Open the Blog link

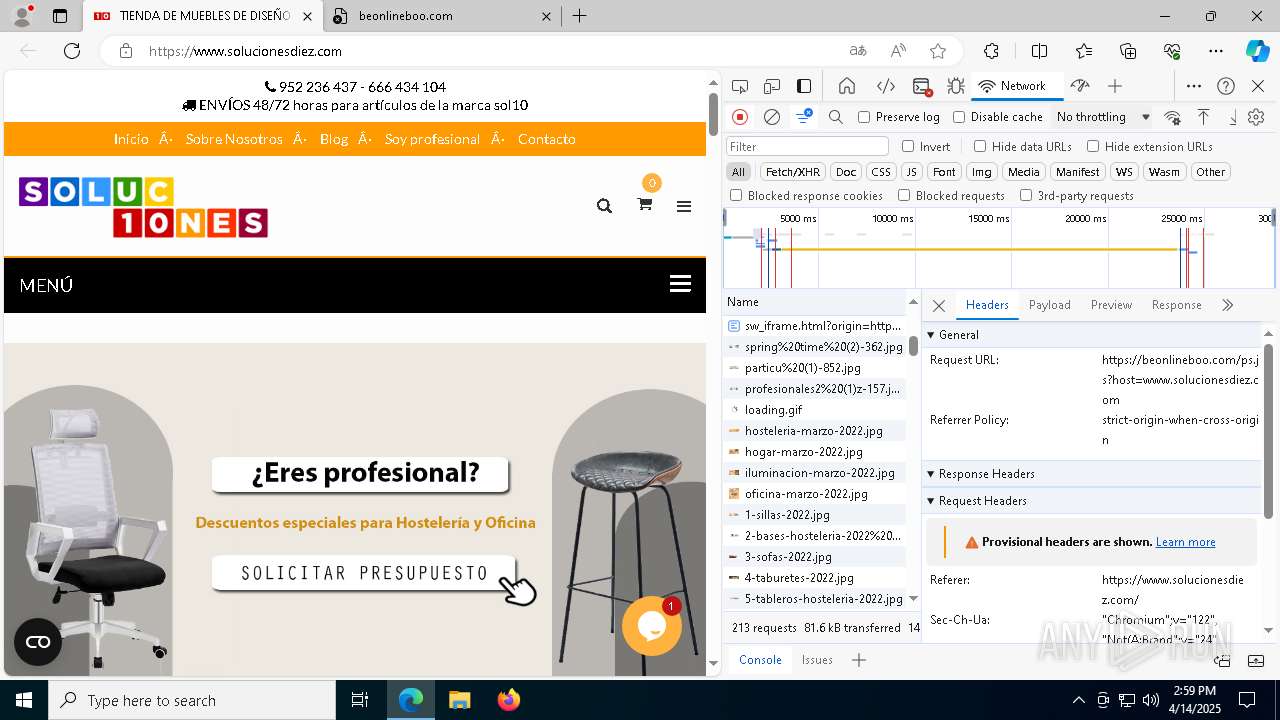coord(334,139)
